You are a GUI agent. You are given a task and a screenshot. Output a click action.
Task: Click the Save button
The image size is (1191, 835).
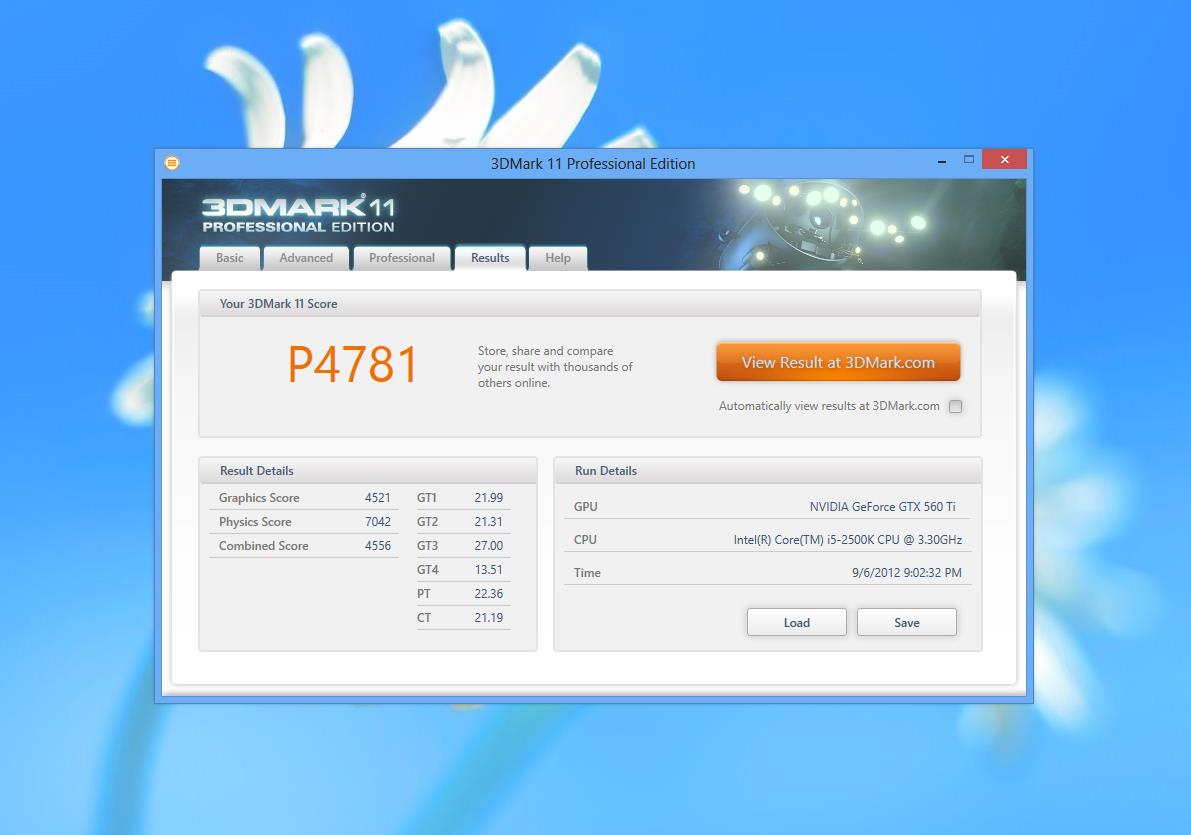906,622
